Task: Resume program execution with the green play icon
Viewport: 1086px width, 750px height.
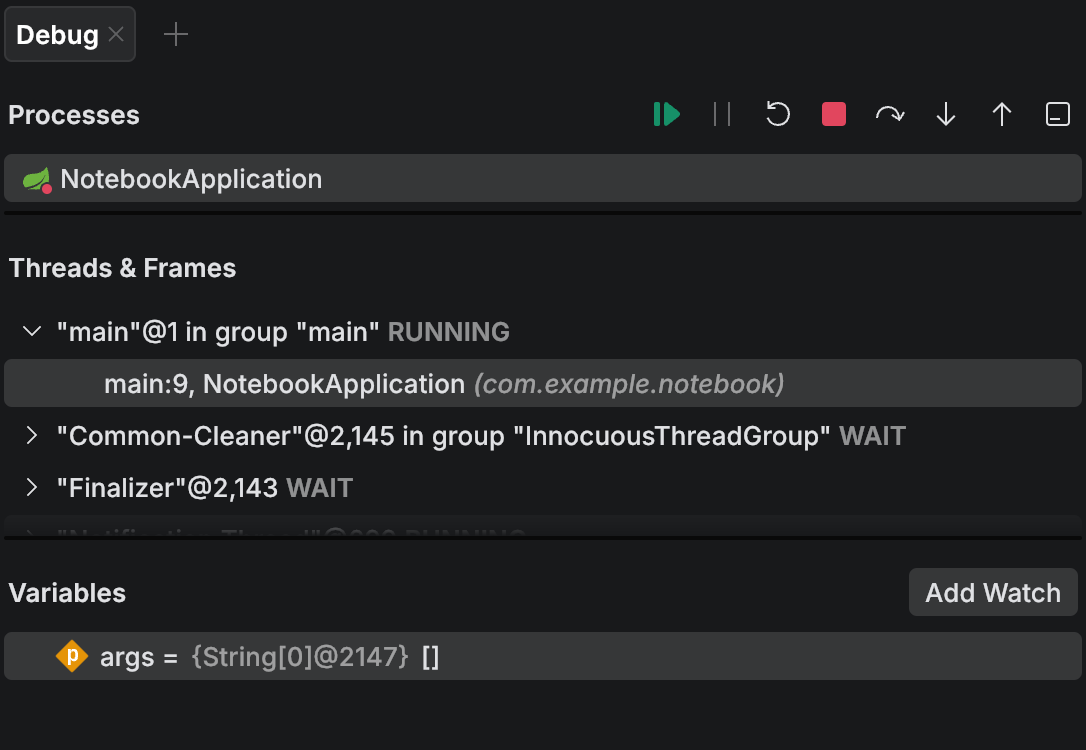Action: [667, 114]
